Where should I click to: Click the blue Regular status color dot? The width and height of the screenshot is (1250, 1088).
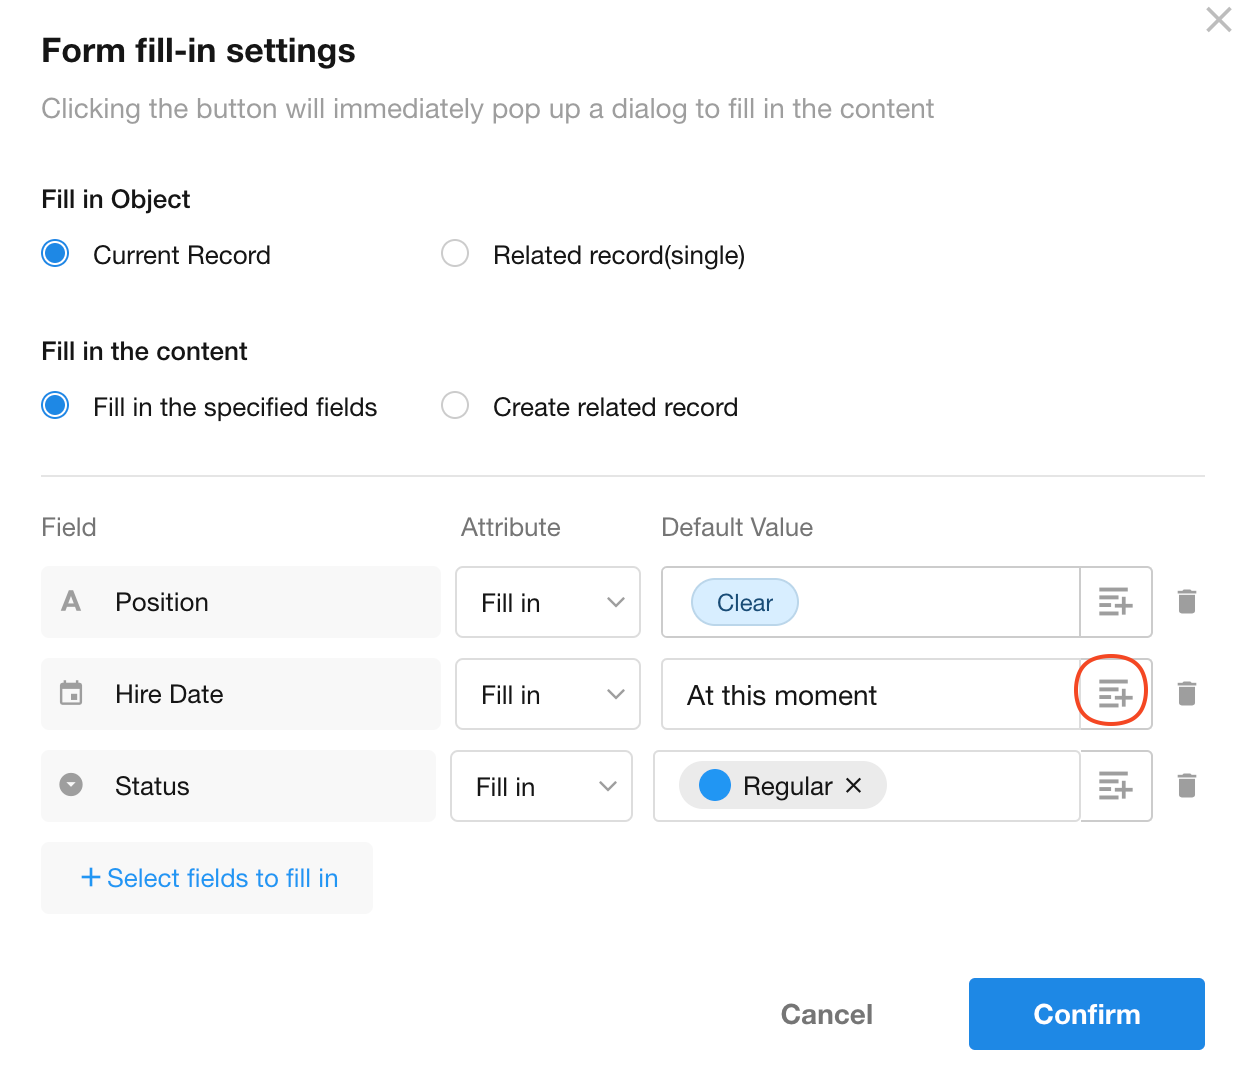point(715,786)
